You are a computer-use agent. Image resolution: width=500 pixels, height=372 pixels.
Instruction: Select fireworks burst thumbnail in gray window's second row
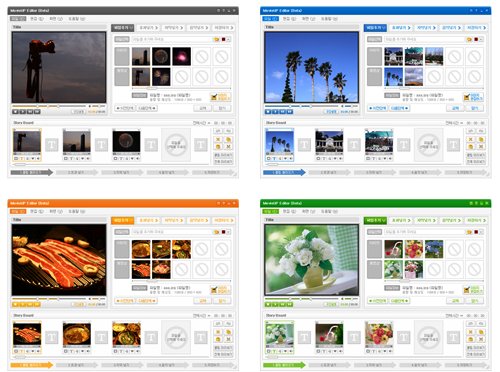pyautogui.click(x=161, y=77)
